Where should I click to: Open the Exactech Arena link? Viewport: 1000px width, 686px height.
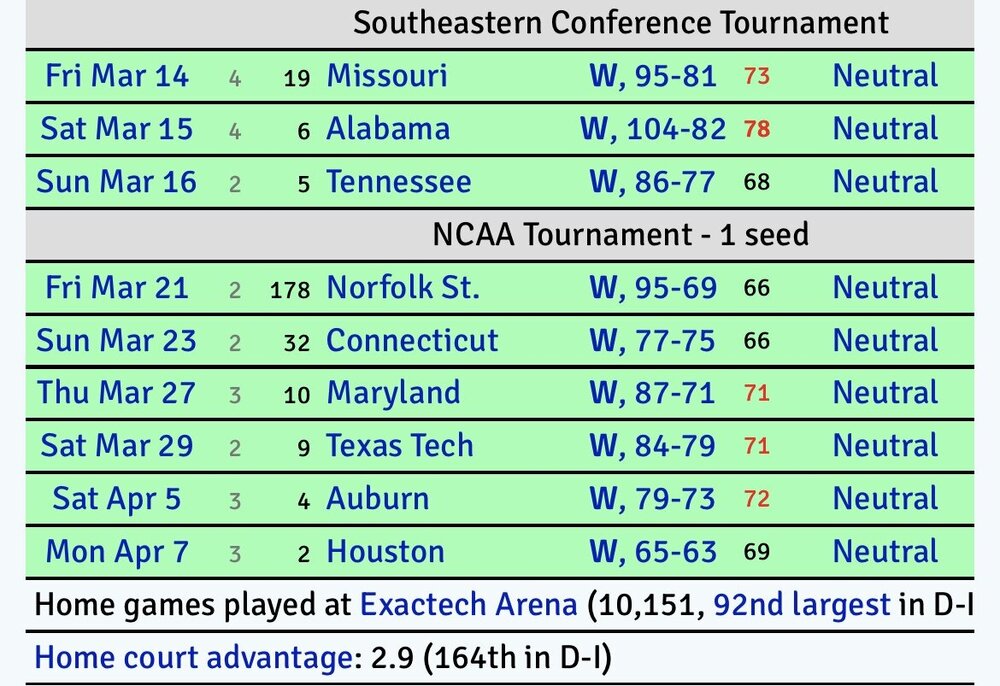pyautogui.click(x=468, y=605)
